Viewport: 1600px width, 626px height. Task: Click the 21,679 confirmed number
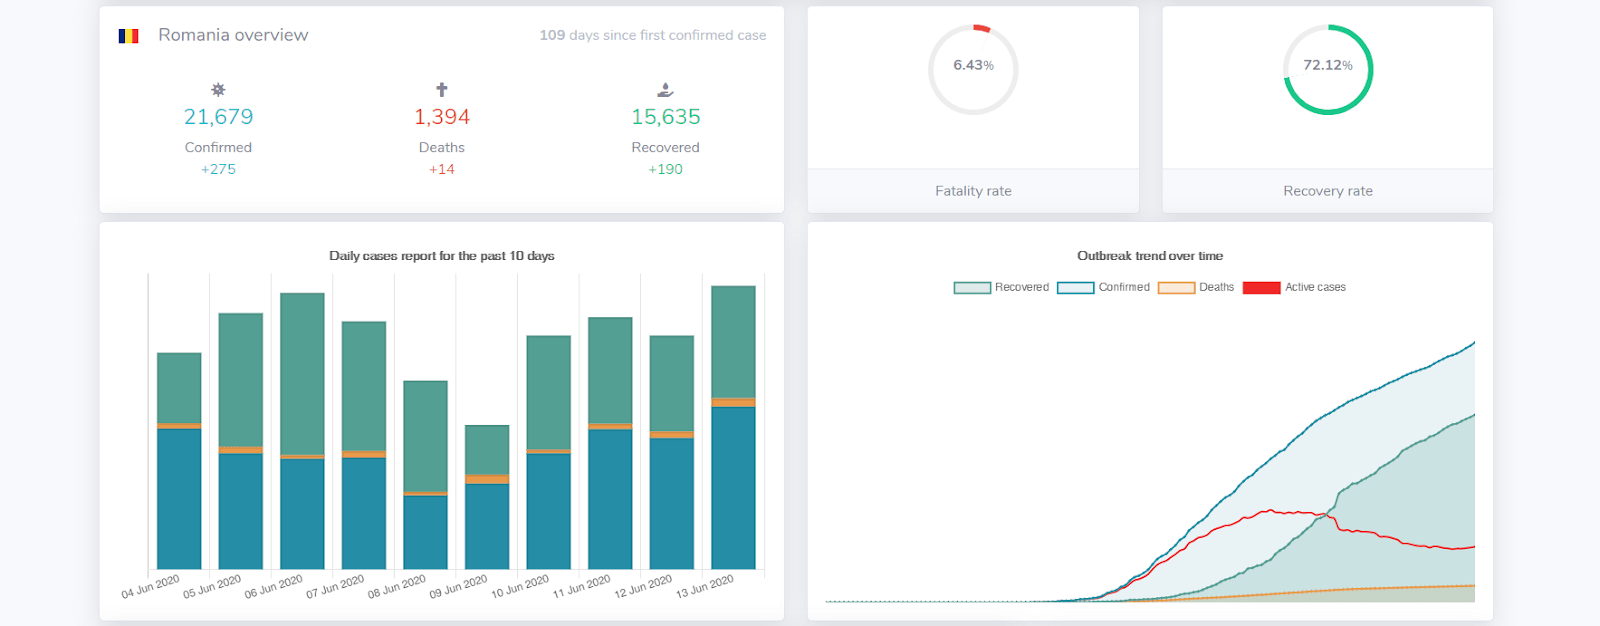[218, 117]
